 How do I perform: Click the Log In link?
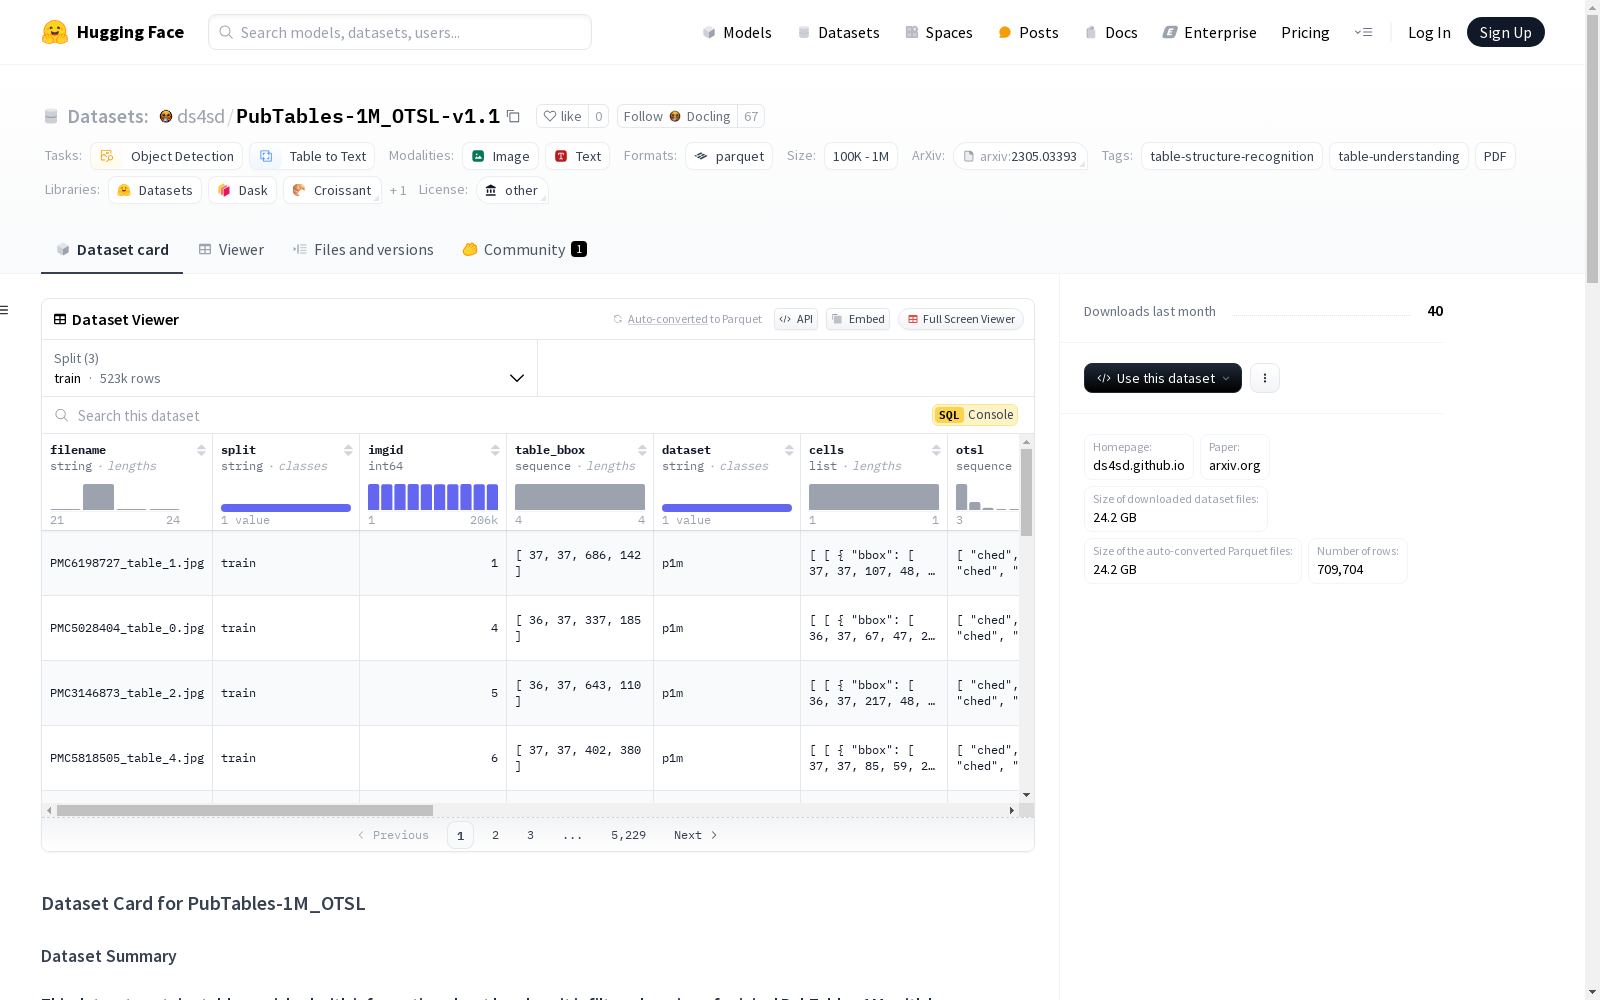[1429, 32]
